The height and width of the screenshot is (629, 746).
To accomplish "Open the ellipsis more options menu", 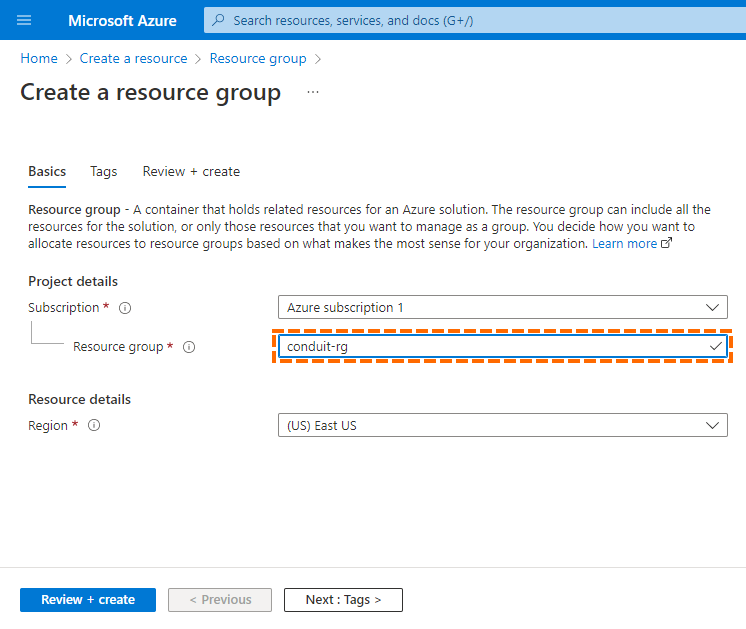I will pyautogui.click(x=313, y=92).
